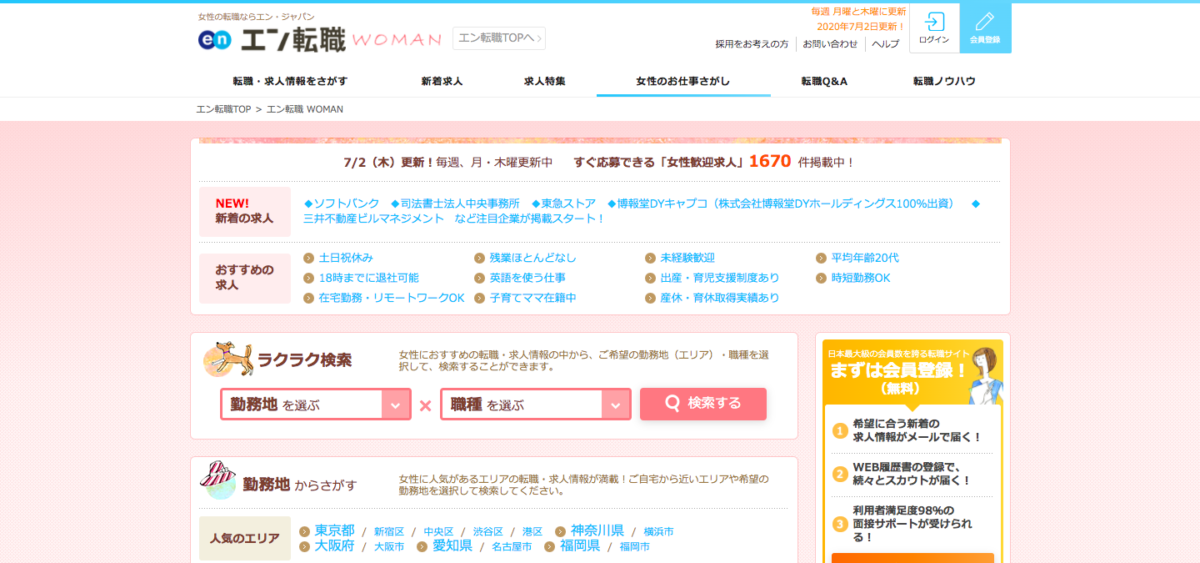This screenshot has height=563, width=1200.
Task: Open the 勤務地 location dropdown
Action: [x=316, y=405]
